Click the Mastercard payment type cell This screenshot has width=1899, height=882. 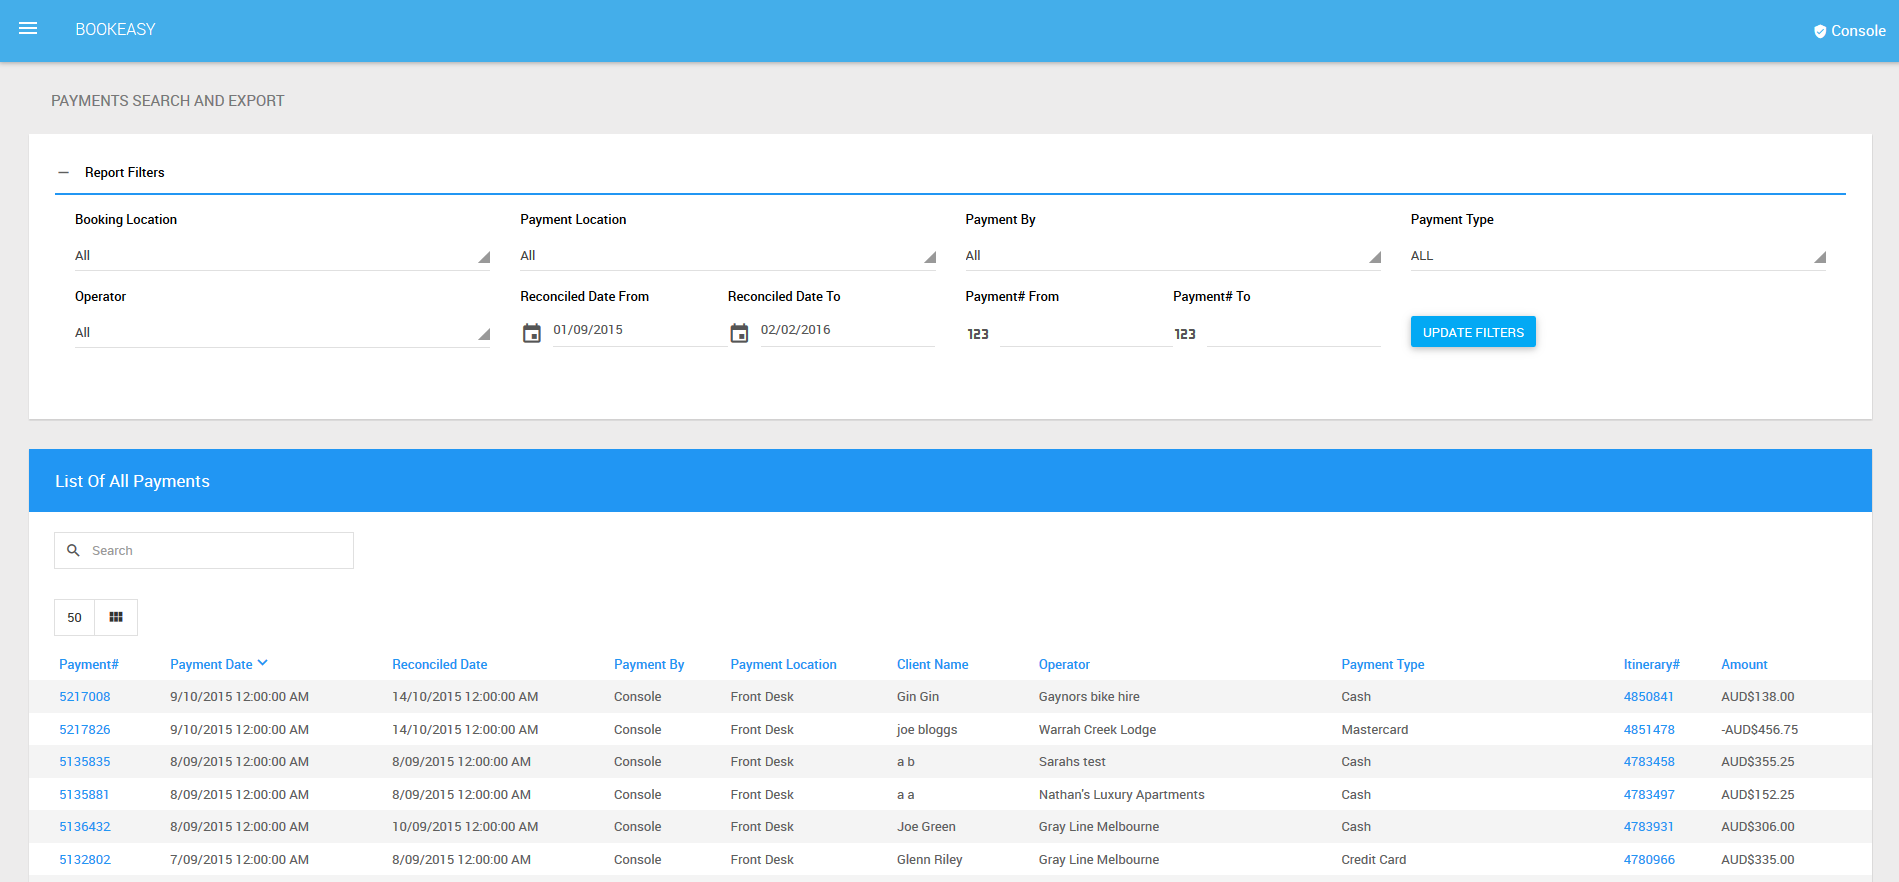[1375, 730]
